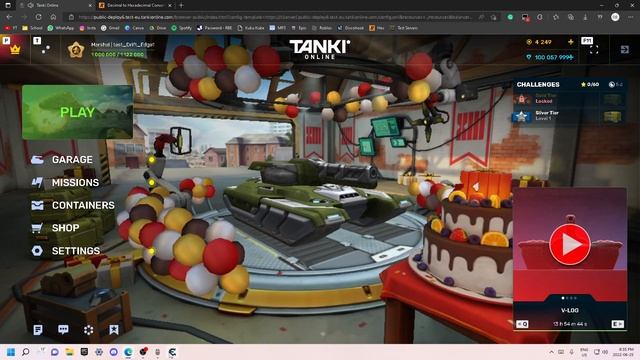Go back in browser history

point(9,17)
